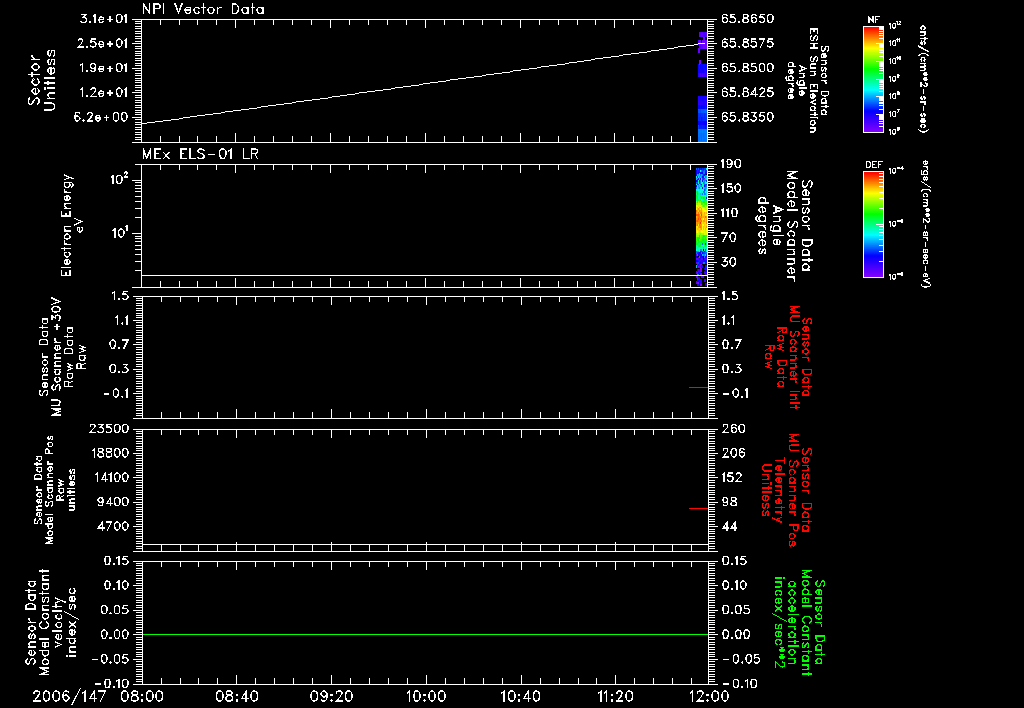Click the '10:40' time axis label

(x=520, y=696)
